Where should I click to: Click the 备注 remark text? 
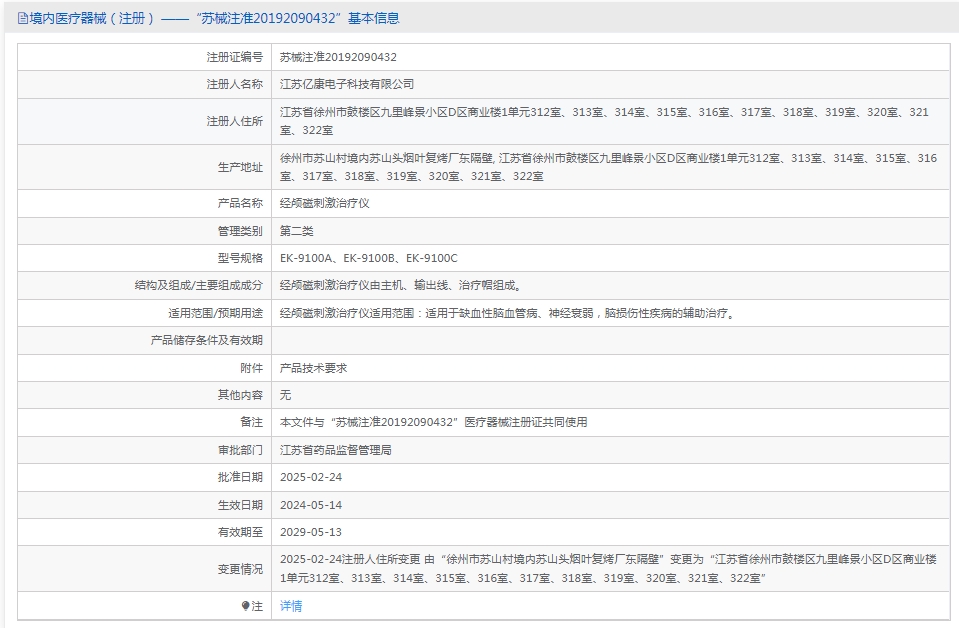click(x=434, y=422)
